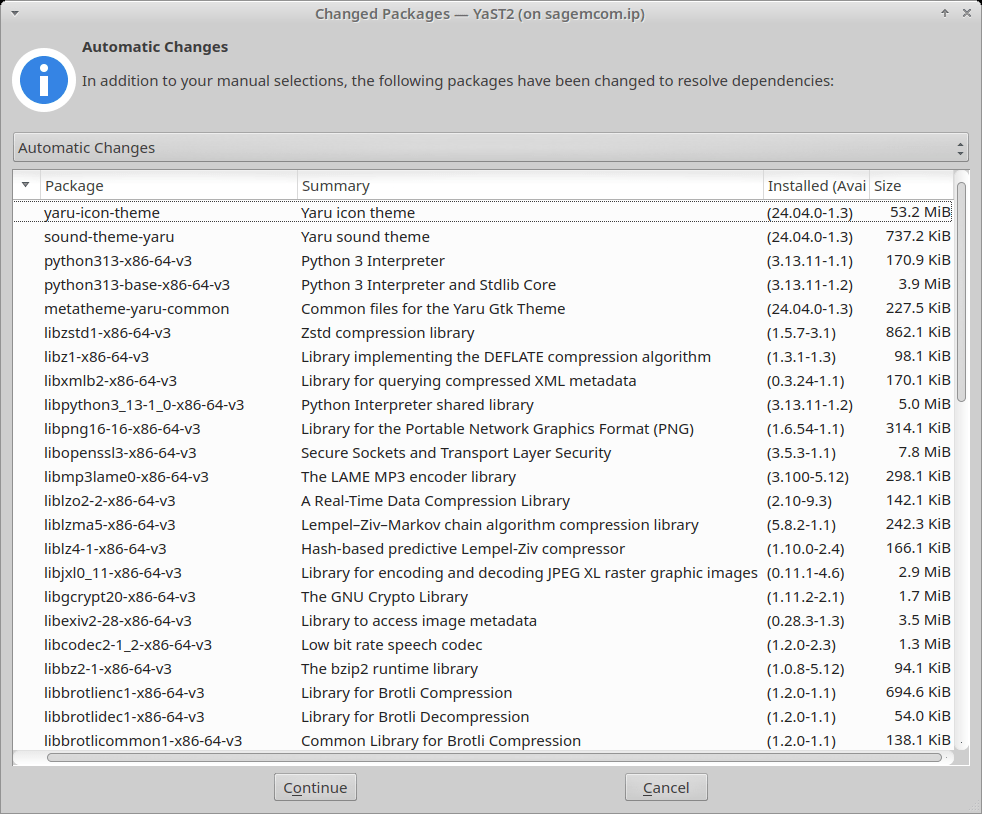The image size is (982, 814).
Task: Select the sound-theme-yaru package row
Action: click(109, 237)
